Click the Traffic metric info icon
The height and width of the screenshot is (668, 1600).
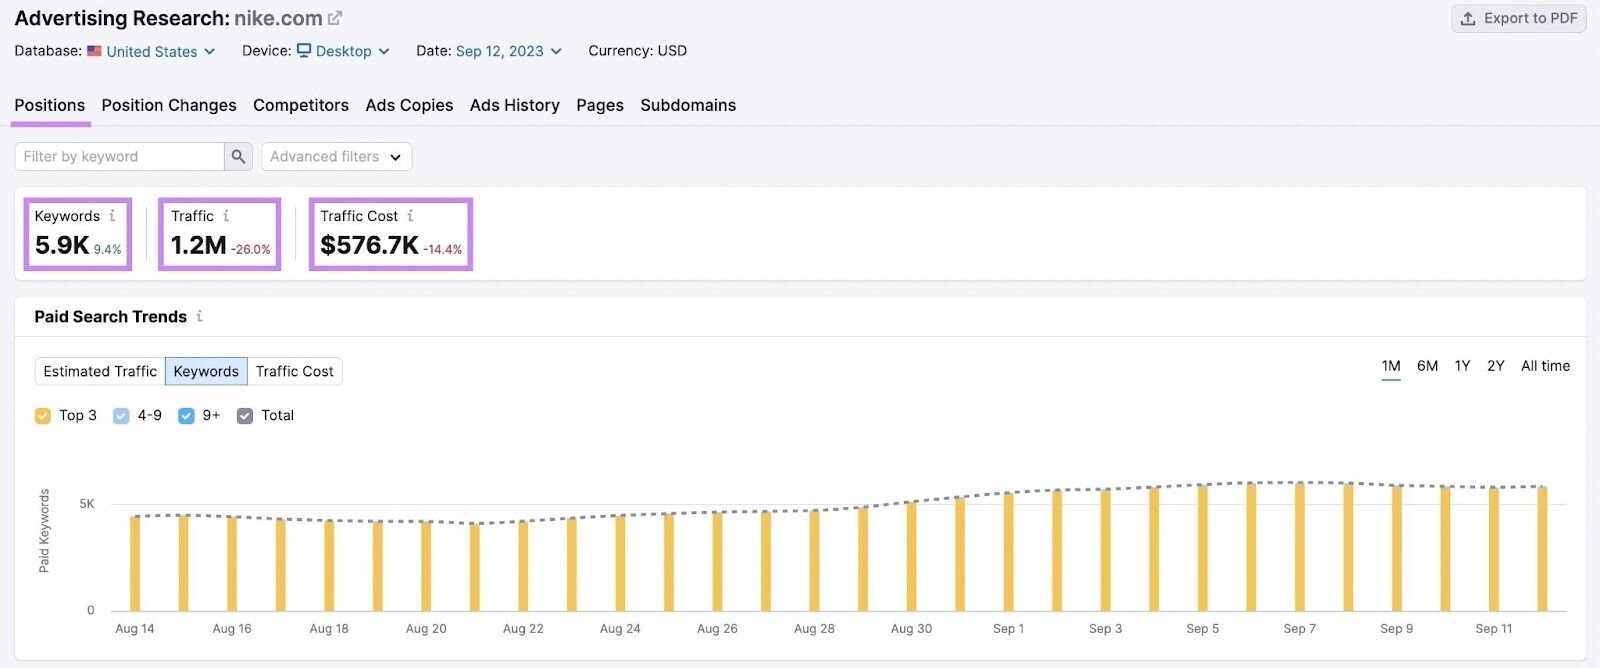(x=226, y=215)
